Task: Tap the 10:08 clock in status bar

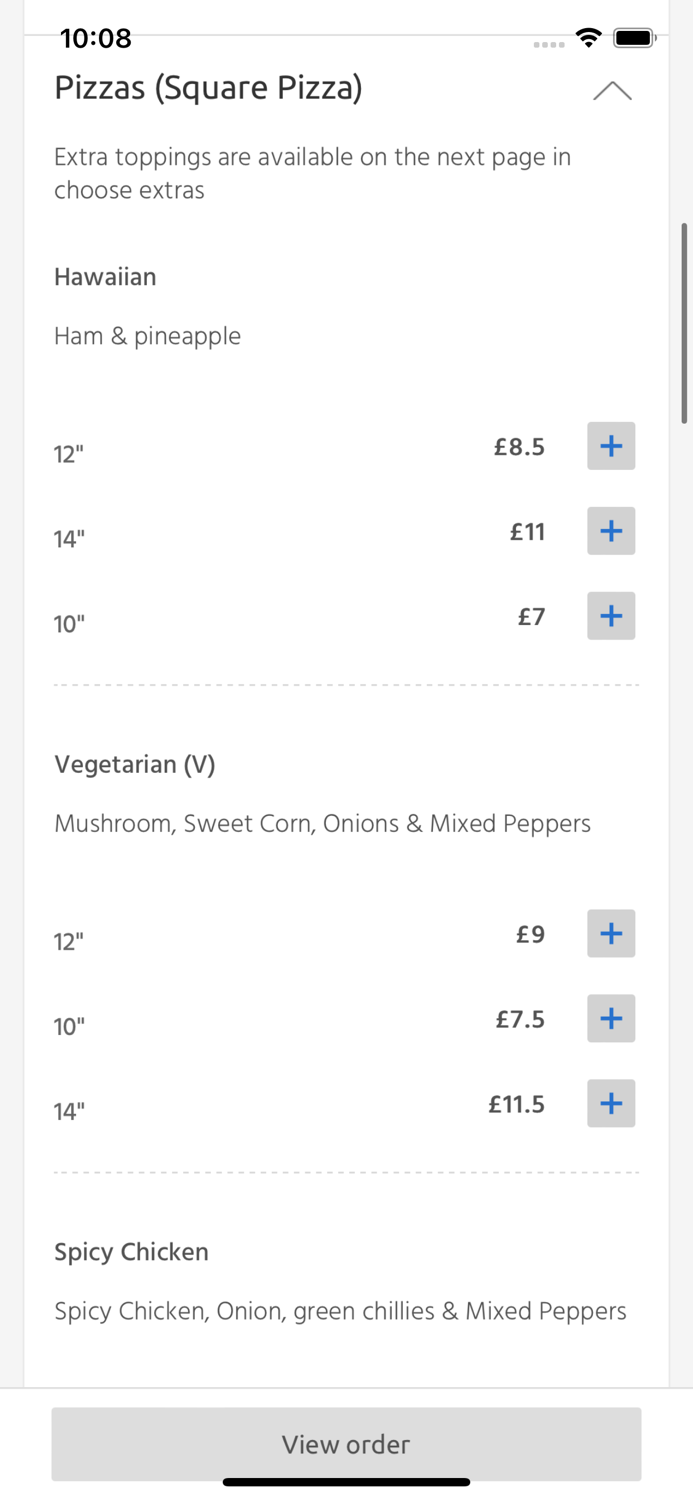Action: coord(96,38)
